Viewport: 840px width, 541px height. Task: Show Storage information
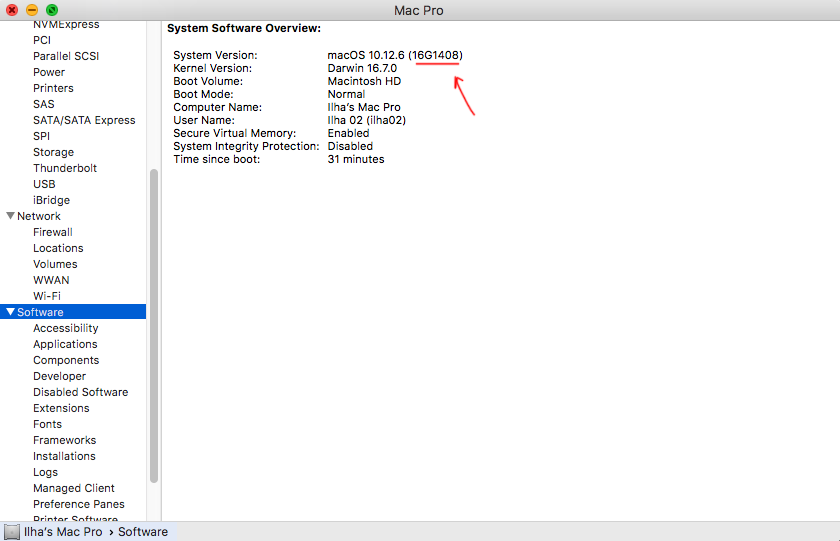tap(53, 152)
